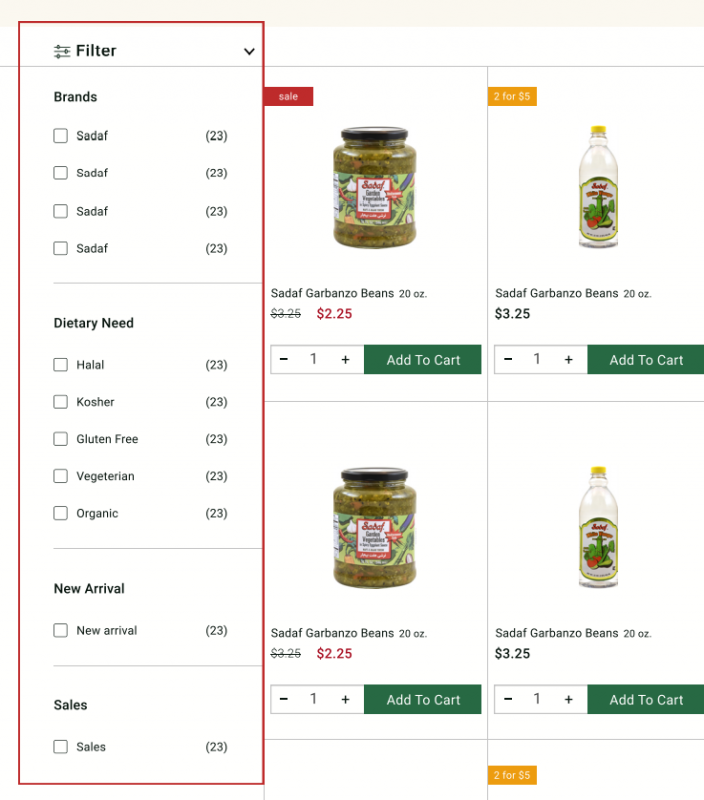Toggle the New arrival checkbox
Screen dimensions: 704x800
coord(61,631)
